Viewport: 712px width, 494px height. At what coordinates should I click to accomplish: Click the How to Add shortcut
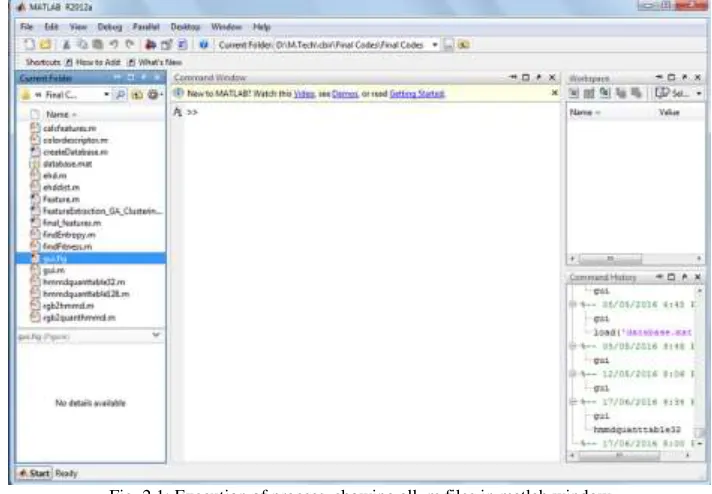93,62
